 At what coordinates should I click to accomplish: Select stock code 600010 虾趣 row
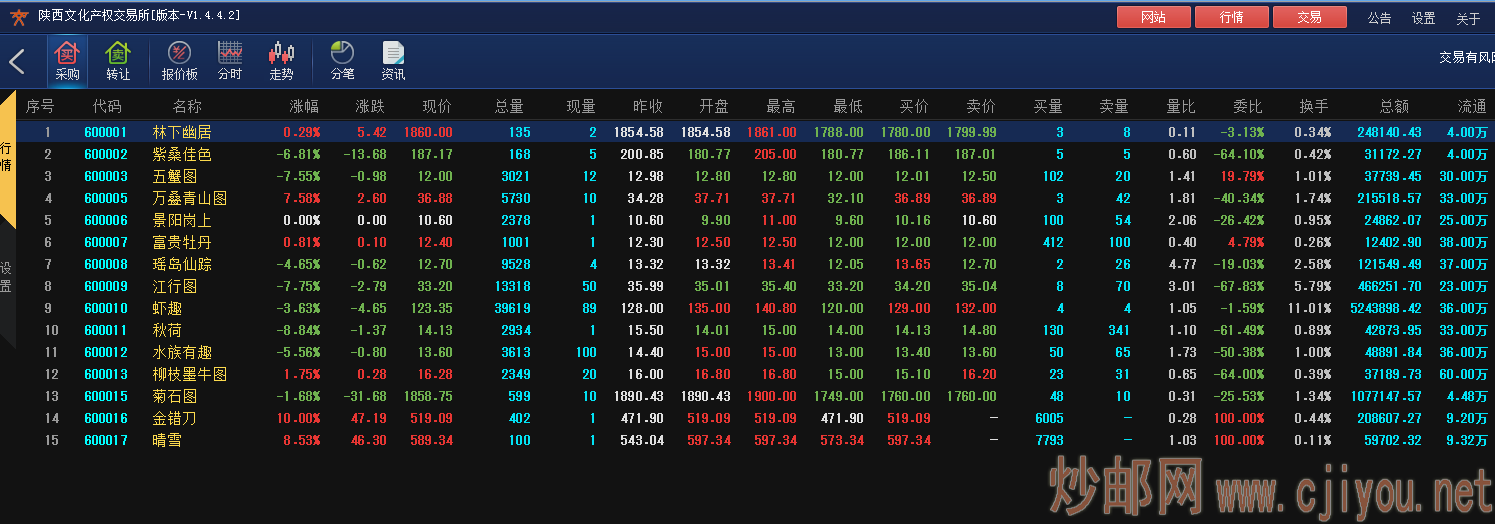point(747,308)
